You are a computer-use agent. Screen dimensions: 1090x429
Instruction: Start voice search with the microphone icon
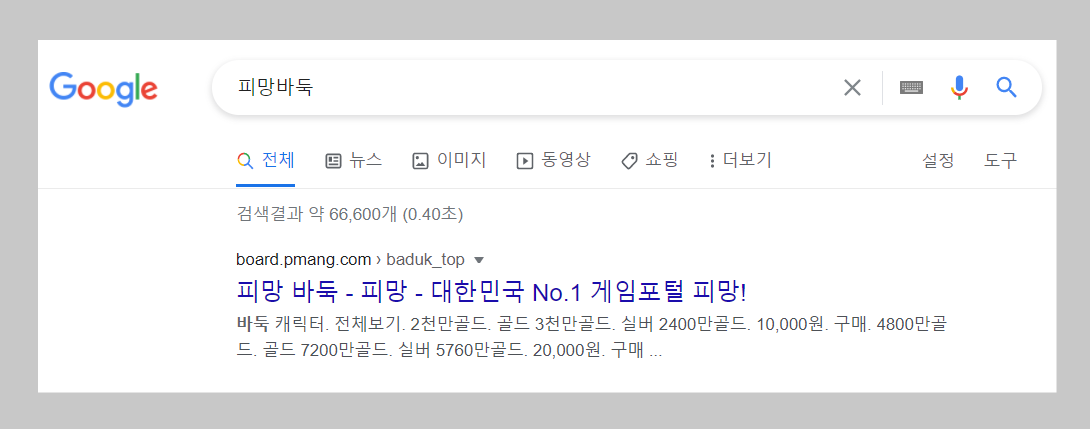point(959,88)
